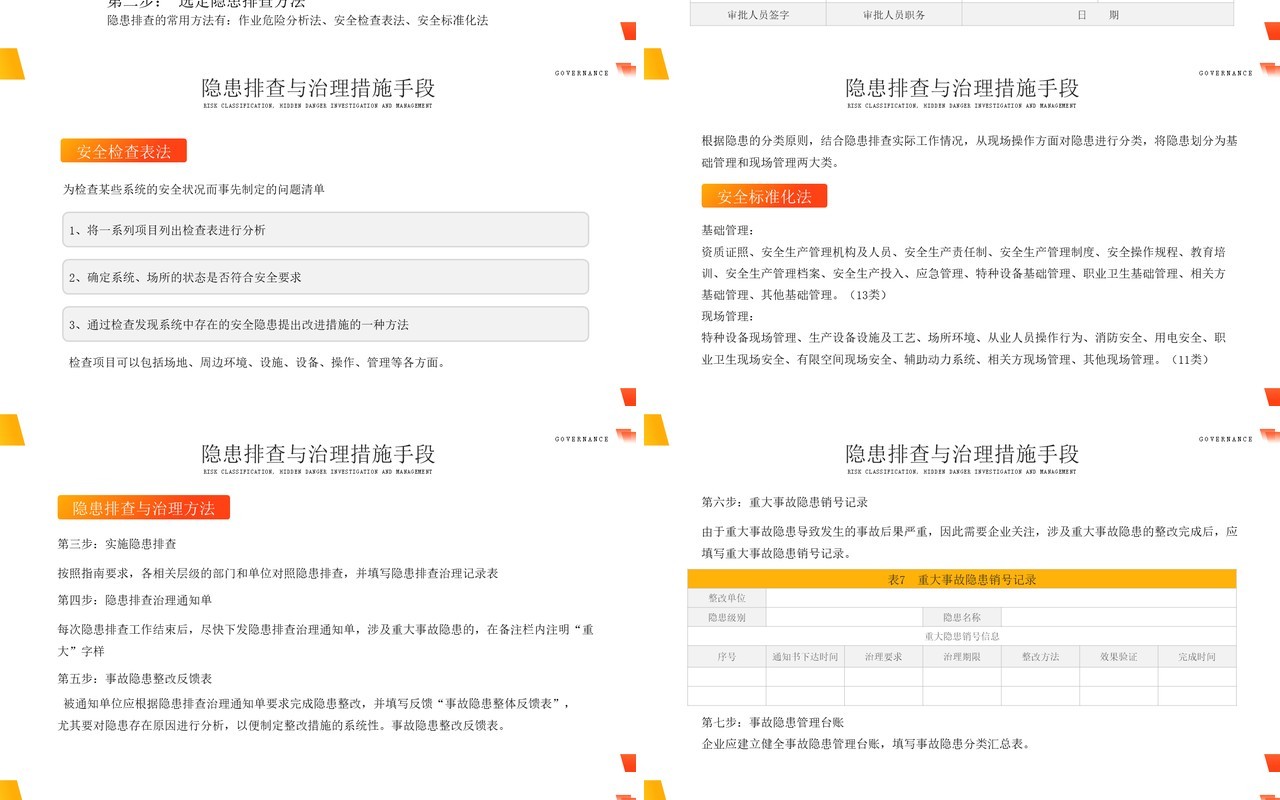Click the heading '第六步：重大事故隐患销号记录'
Viewport: 1280px width, 800px height.
785,502
